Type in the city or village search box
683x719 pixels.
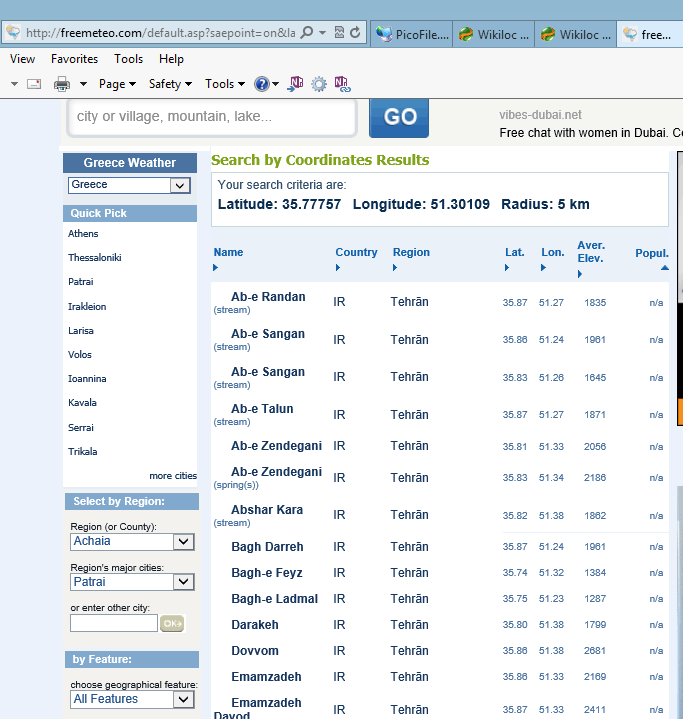(211, 117)
